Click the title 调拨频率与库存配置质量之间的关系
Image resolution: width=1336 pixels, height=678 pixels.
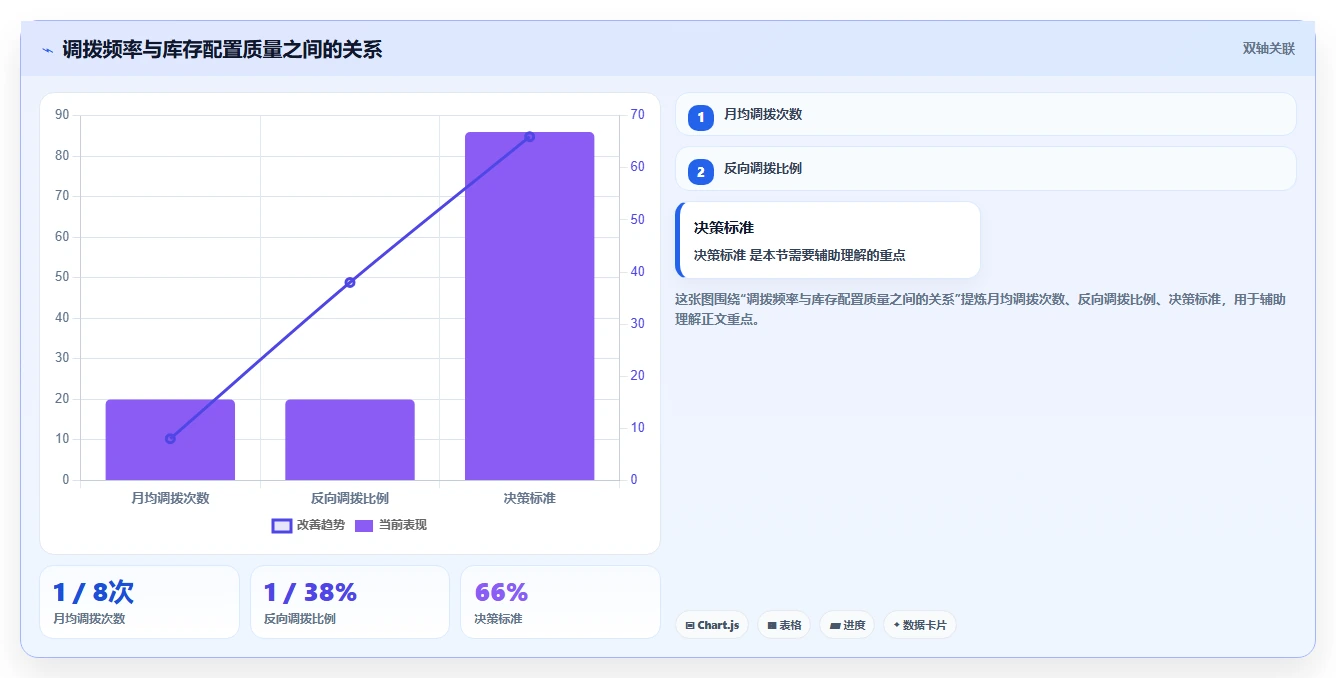pyautogui.click(x=222, y=50)
